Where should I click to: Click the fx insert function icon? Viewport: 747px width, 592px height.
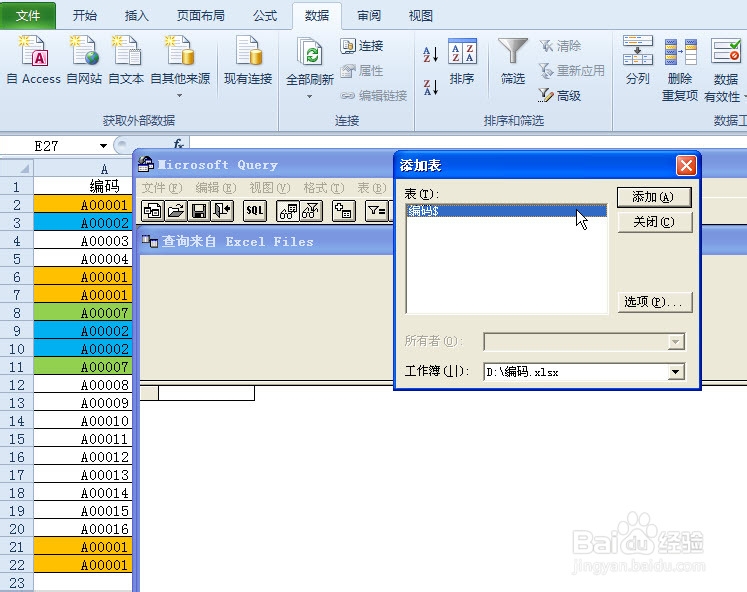(179, 144)
